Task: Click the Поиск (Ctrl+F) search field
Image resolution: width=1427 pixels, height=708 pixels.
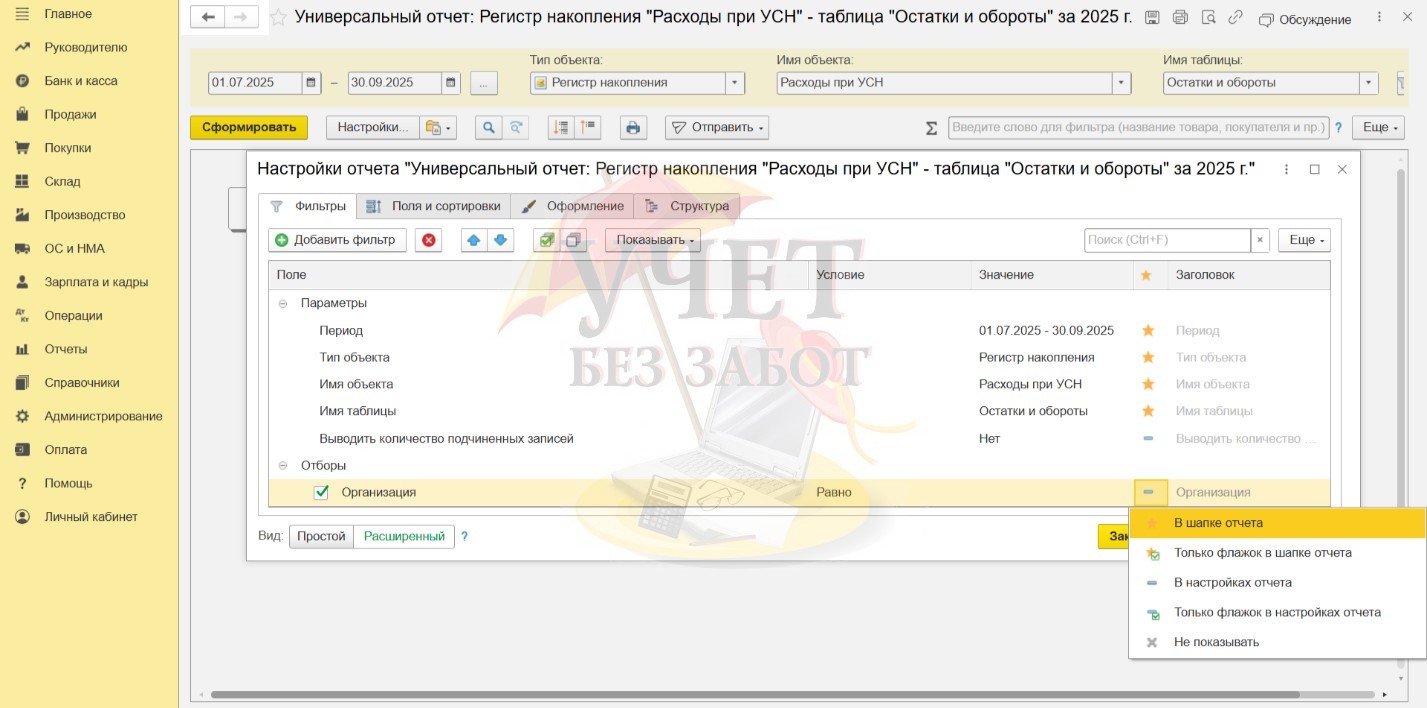Action: [x=1166, y=240]
